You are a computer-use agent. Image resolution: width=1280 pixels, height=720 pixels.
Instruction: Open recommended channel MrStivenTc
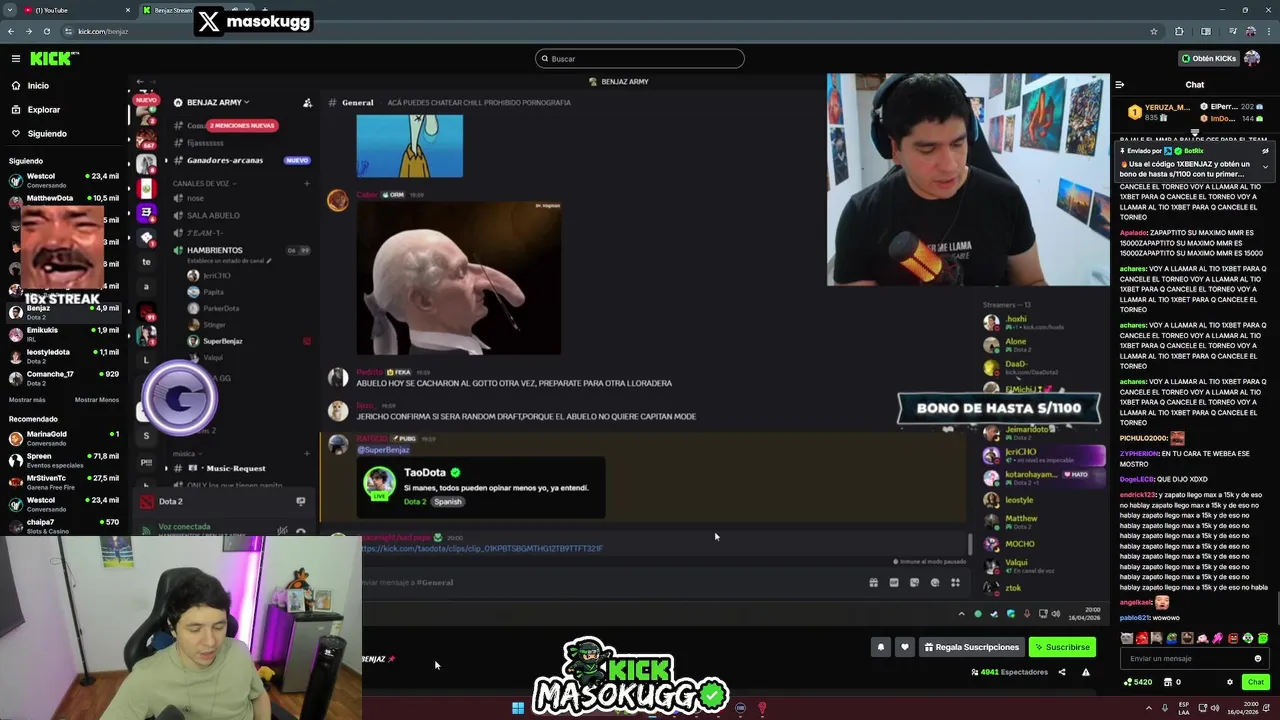click(63, 483)
